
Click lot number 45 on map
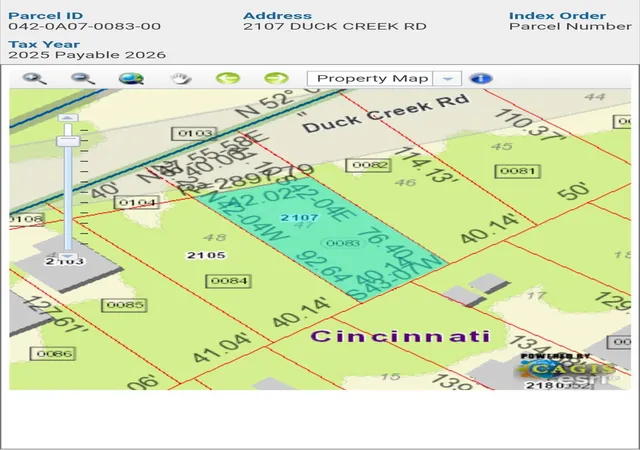[x=502, y=146]
